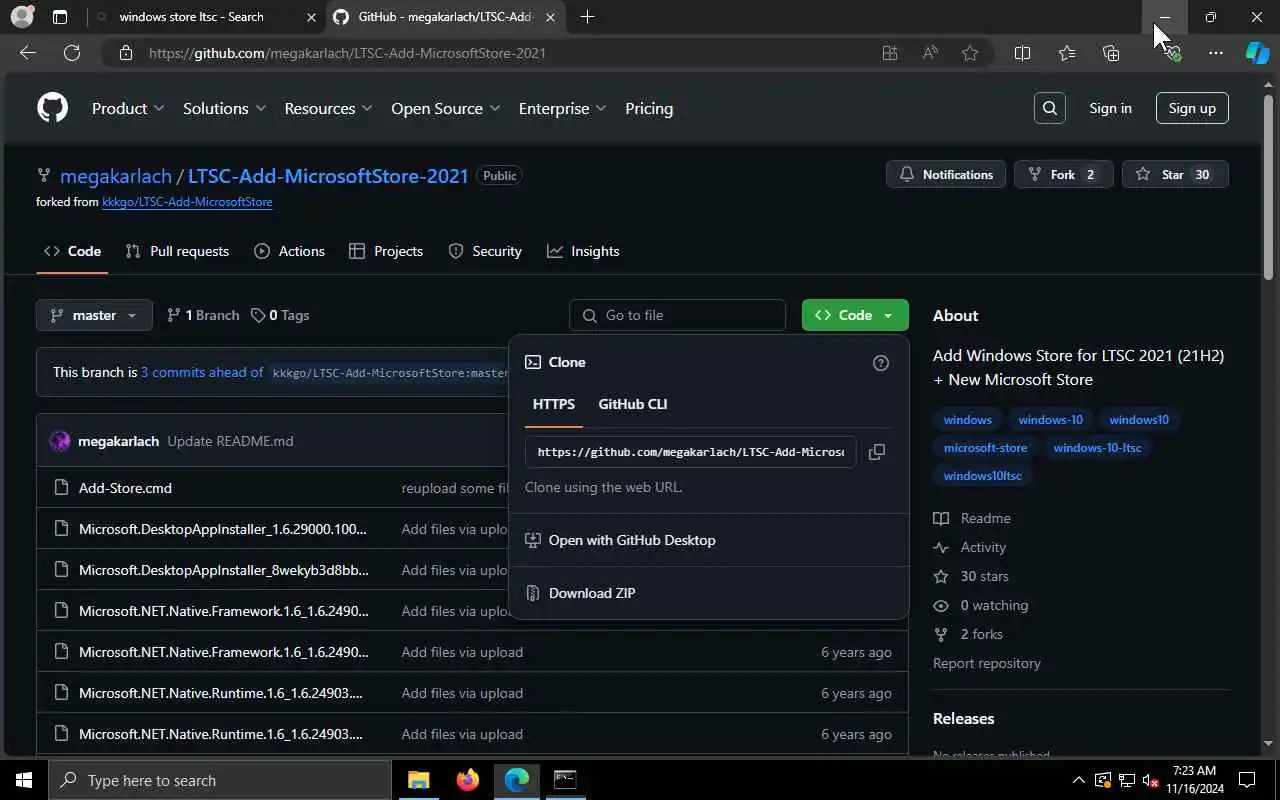The image size is (1280, 800).
Task: Click Report repository link
Action: (x=987, y=663)
